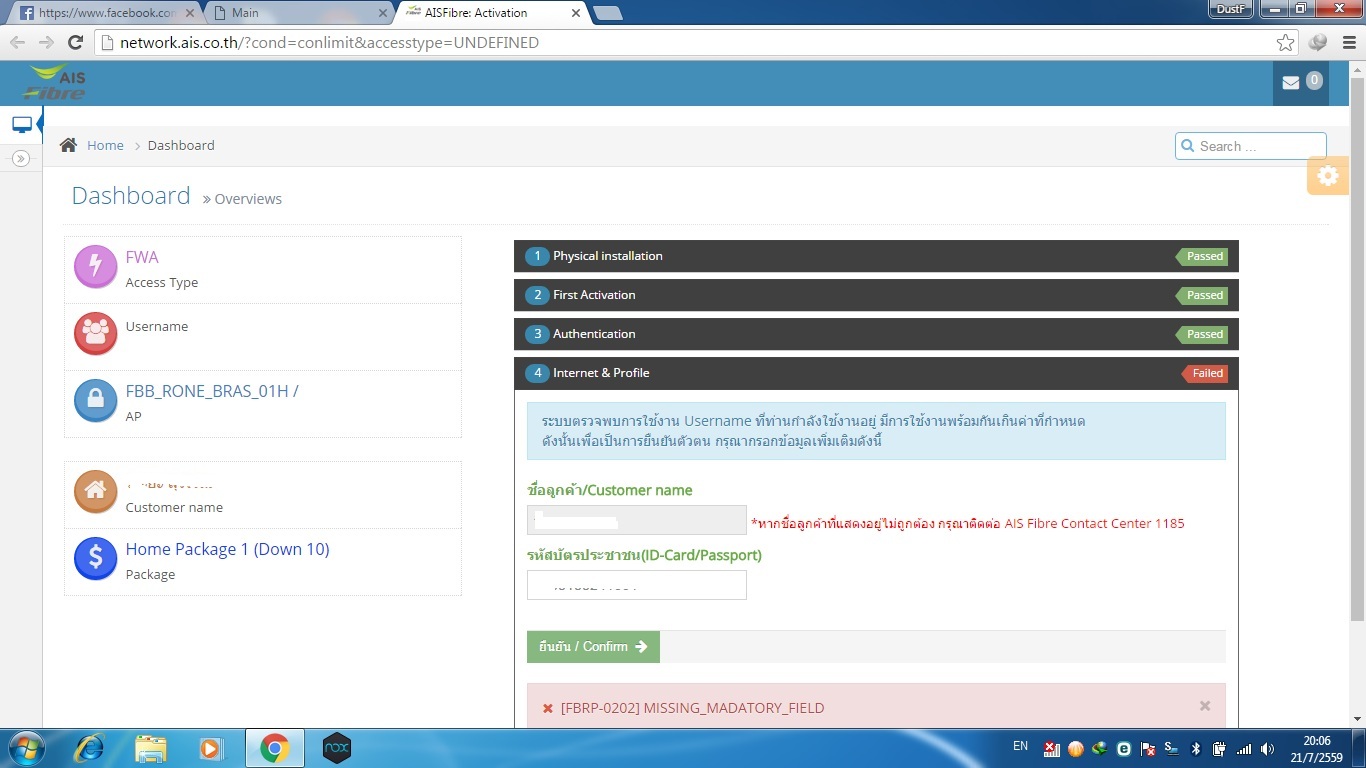
Task: Click the power plug battery tray icon
Action: click(1219, 749)
